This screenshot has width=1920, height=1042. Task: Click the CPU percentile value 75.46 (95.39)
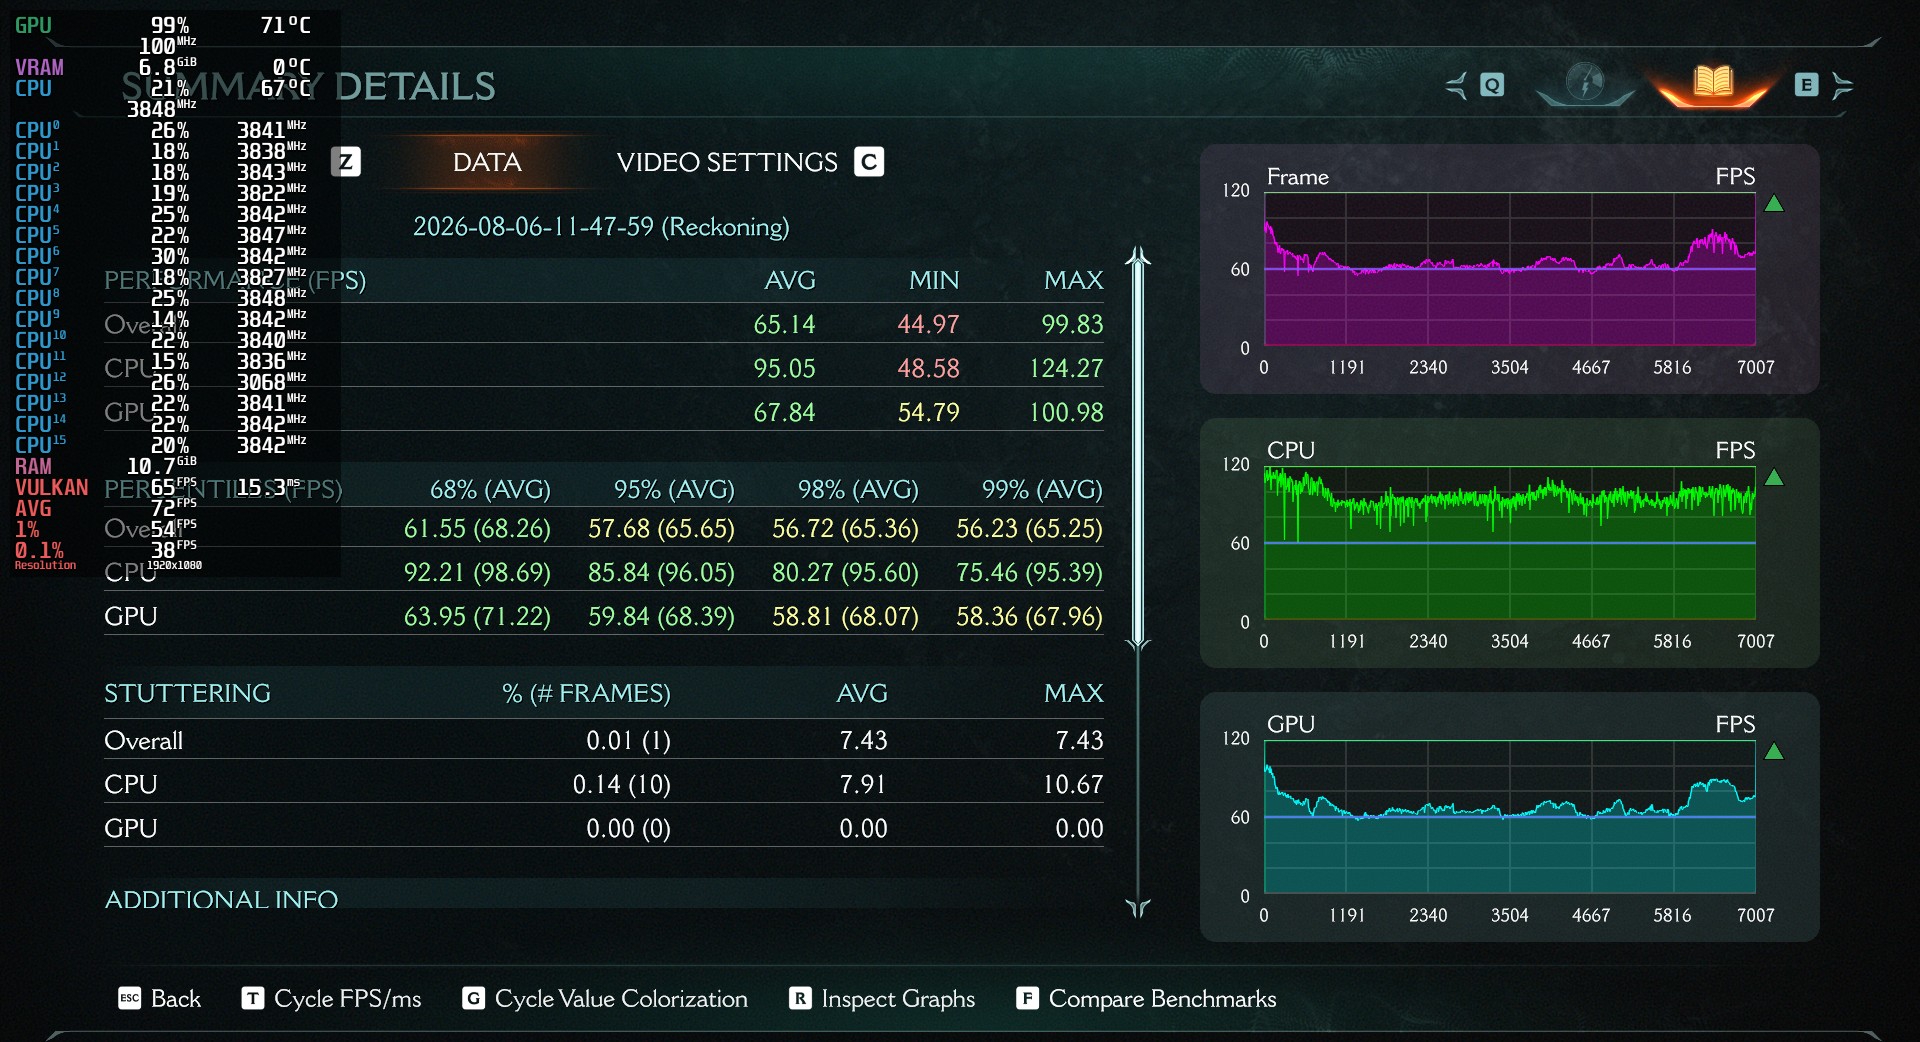point(1029,572)
